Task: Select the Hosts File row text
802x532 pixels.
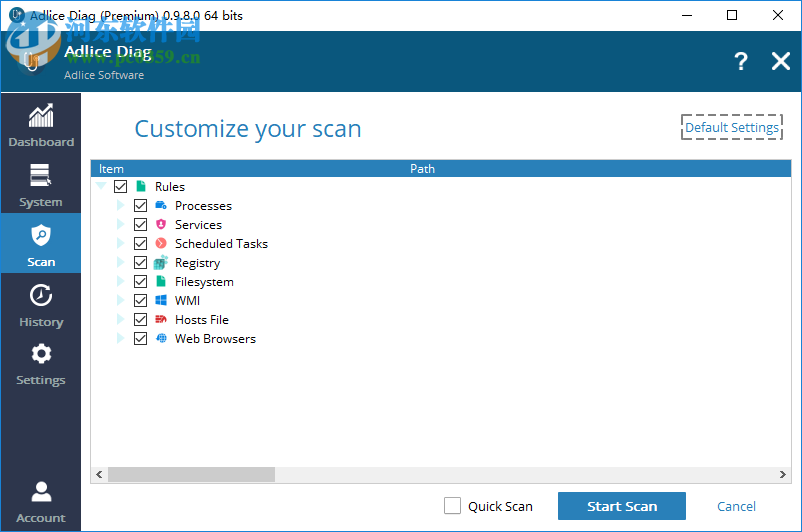Action: (x=202, y=320)
